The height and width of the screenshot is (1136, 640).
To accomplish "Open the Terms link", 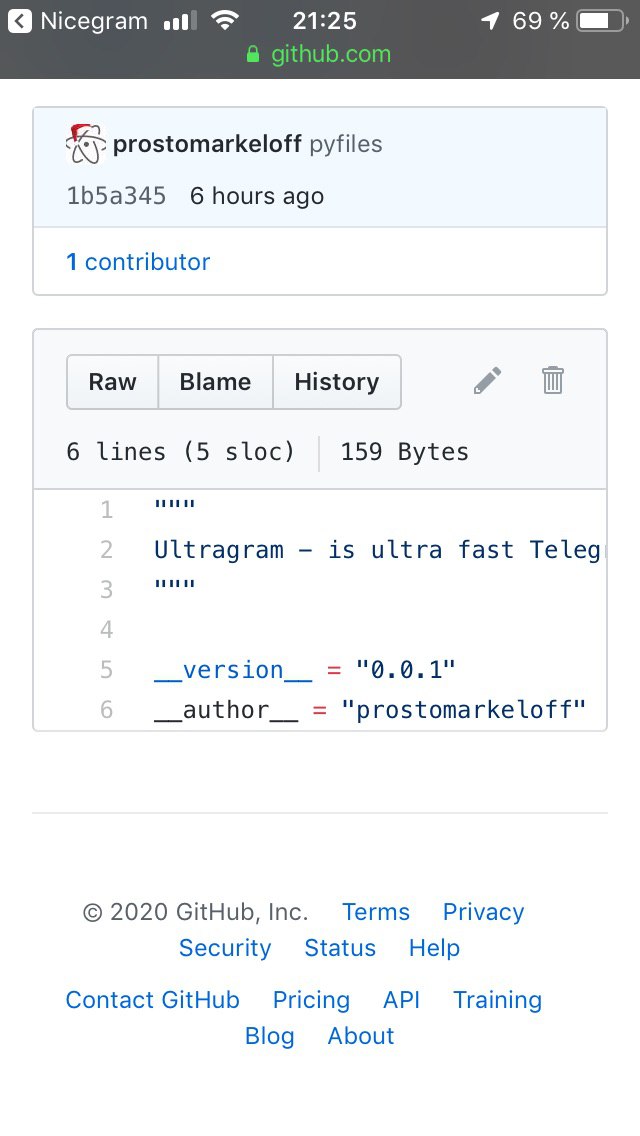I will [375, 911].
